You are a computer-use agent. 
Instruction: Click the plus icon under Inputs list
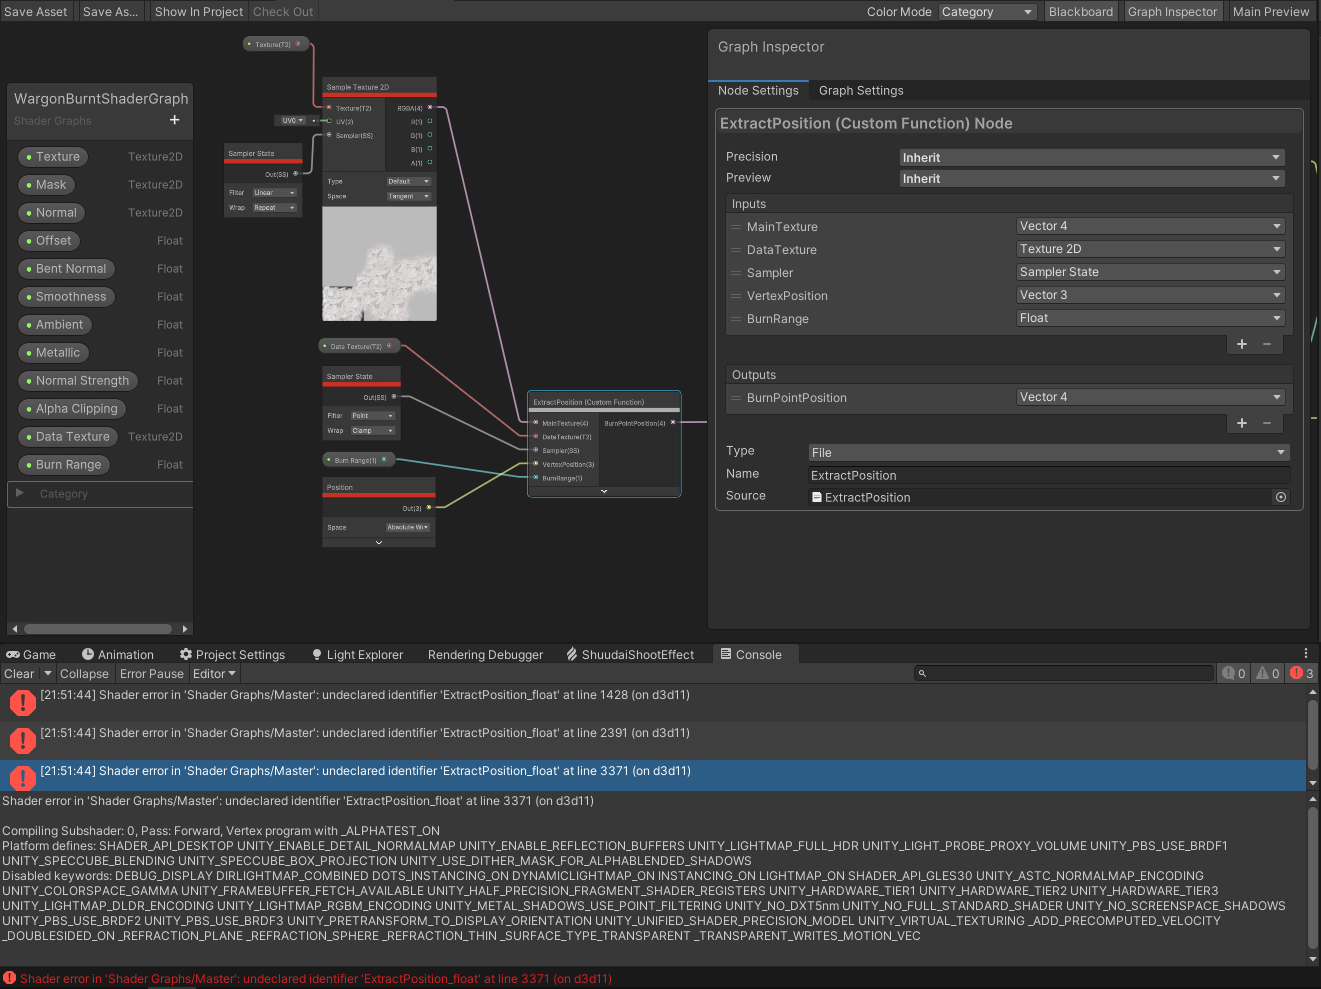1241,344
